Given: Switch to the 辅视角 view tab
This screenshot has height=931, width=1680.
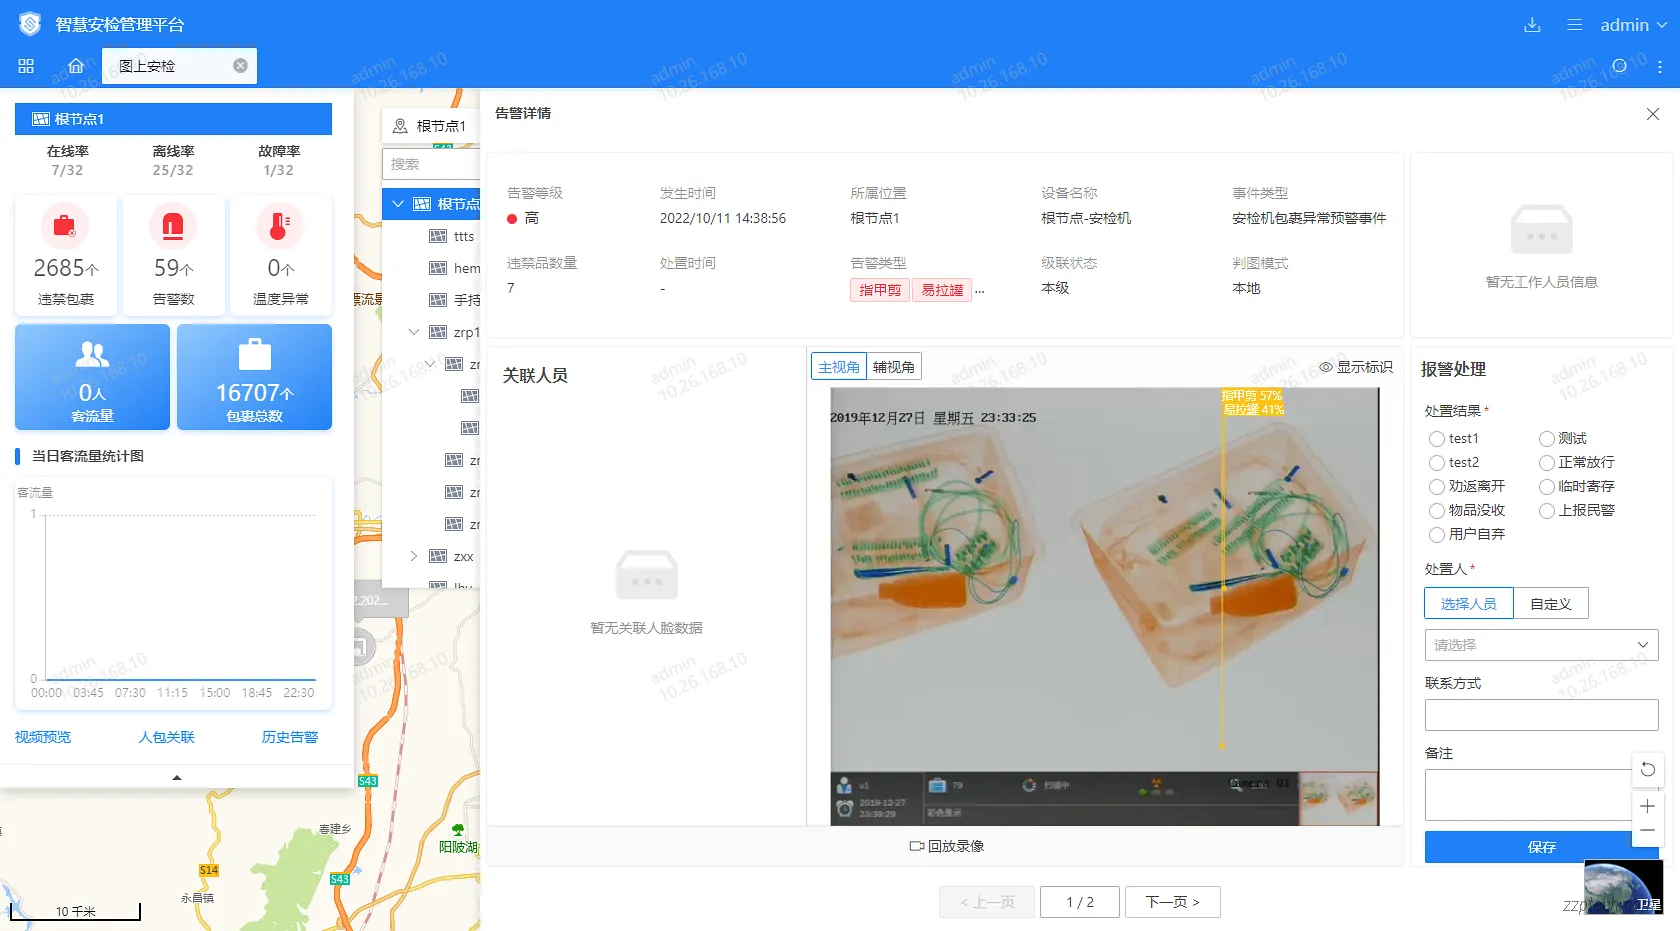Looking at the screenshot, I should pyautogui.click(x=892, y=366).
